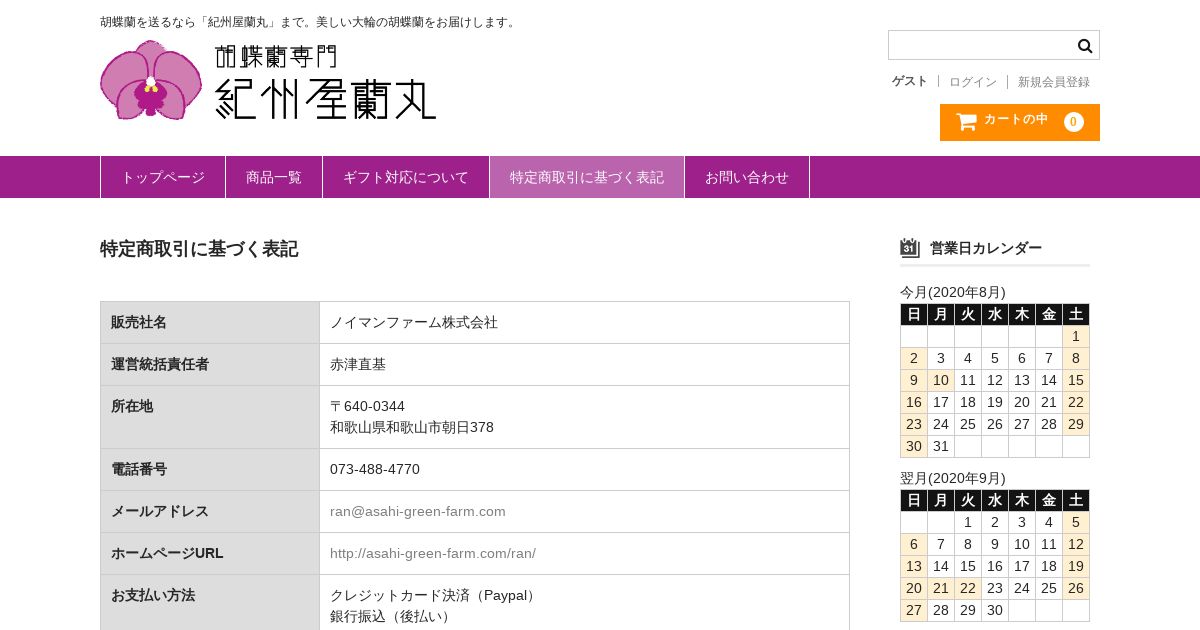Image resolution: width=1200 pixels, height=630 pixels.
Task: Click September 22 holiday cell
Action: pos(968,588)
